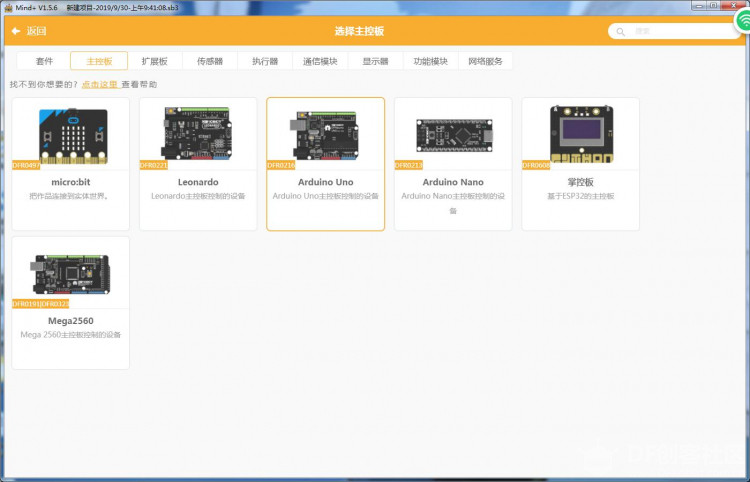Switch to the 执行器 tab
The height and width of the screenshot is (482, 750).
click(x=265, y=61)
